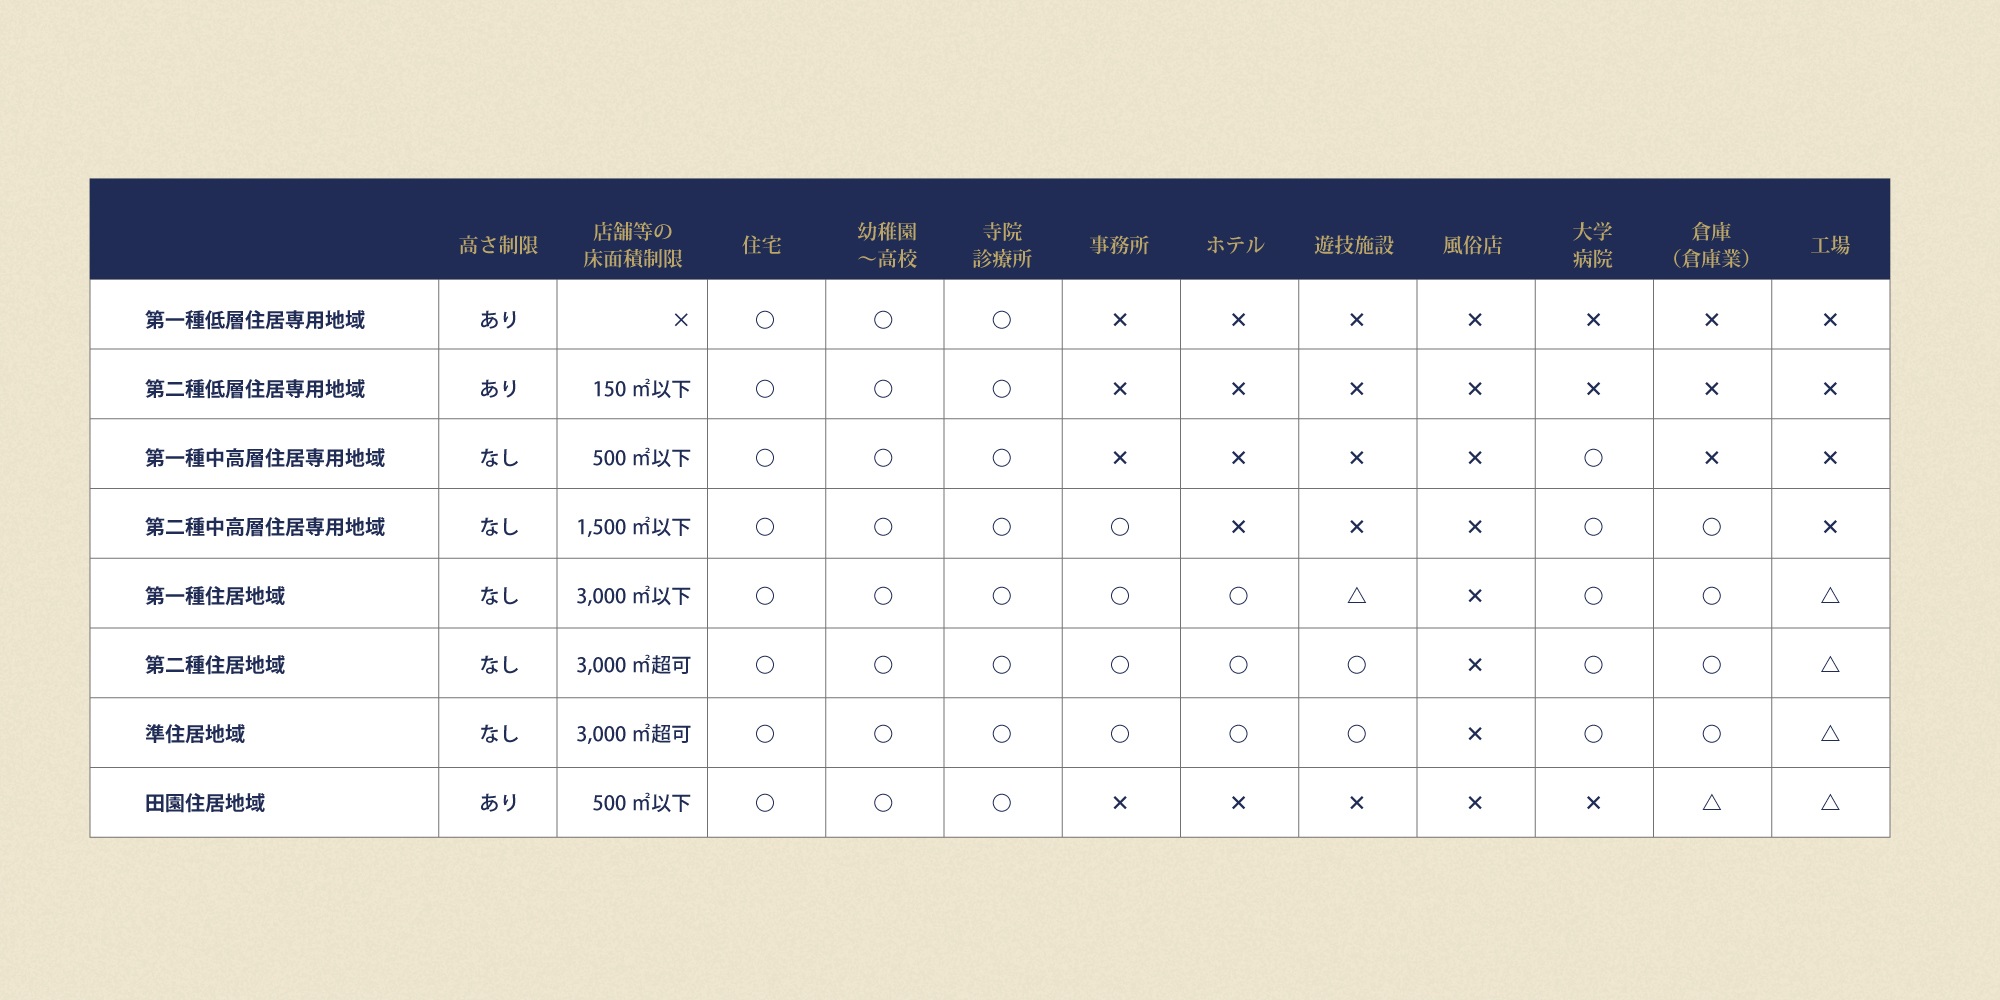
Task: Click the triangle under 工場 for 第二種住居地域
Action: click(x=1830, y=665)
